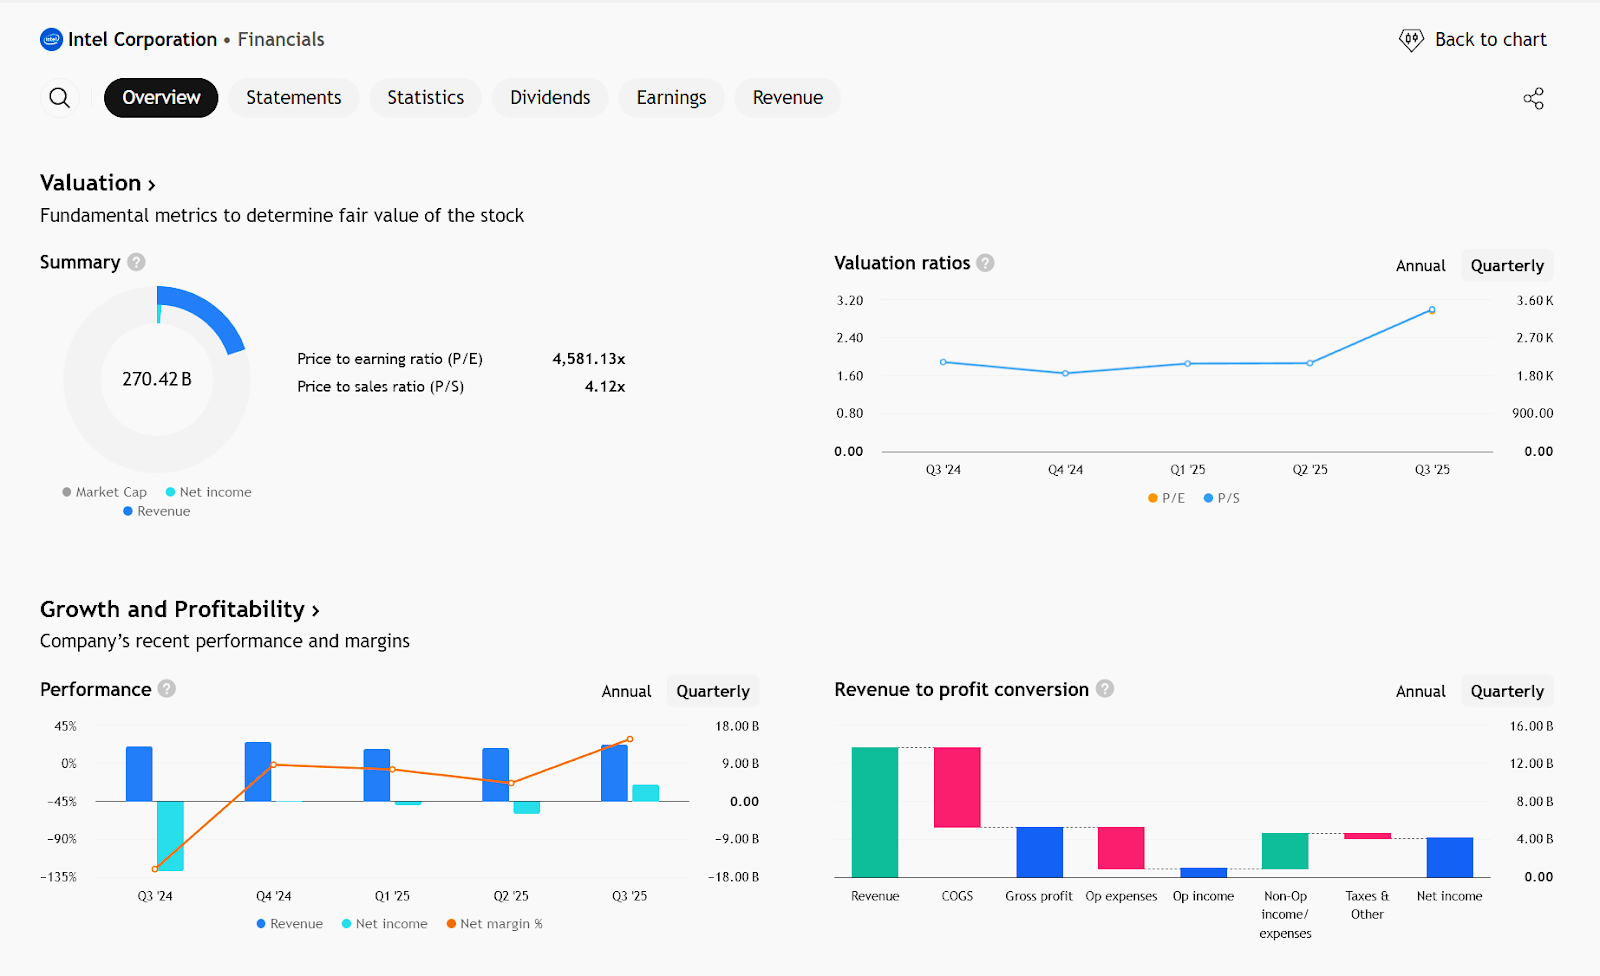1600x976 pixels.
Task: Click the Net margin % legend dot
Action: pyautogui.click(x=452, y=924)
